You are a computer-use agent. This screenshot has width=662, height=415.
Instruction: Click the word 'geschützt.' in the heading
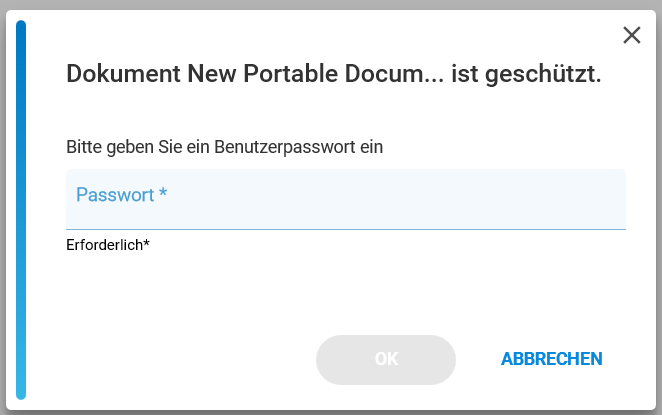point(543,75)
